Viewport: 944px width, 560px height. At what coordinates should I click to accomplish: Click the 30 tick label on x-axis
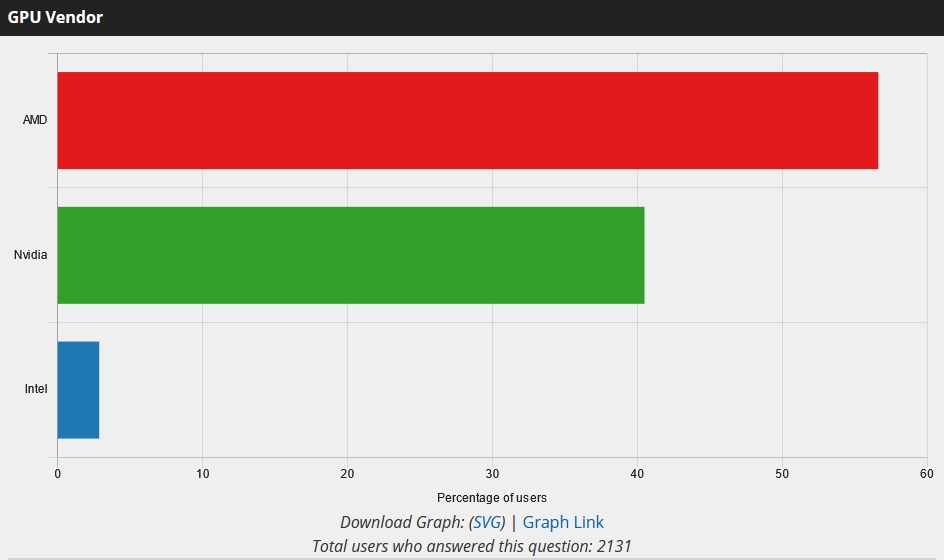492,474
